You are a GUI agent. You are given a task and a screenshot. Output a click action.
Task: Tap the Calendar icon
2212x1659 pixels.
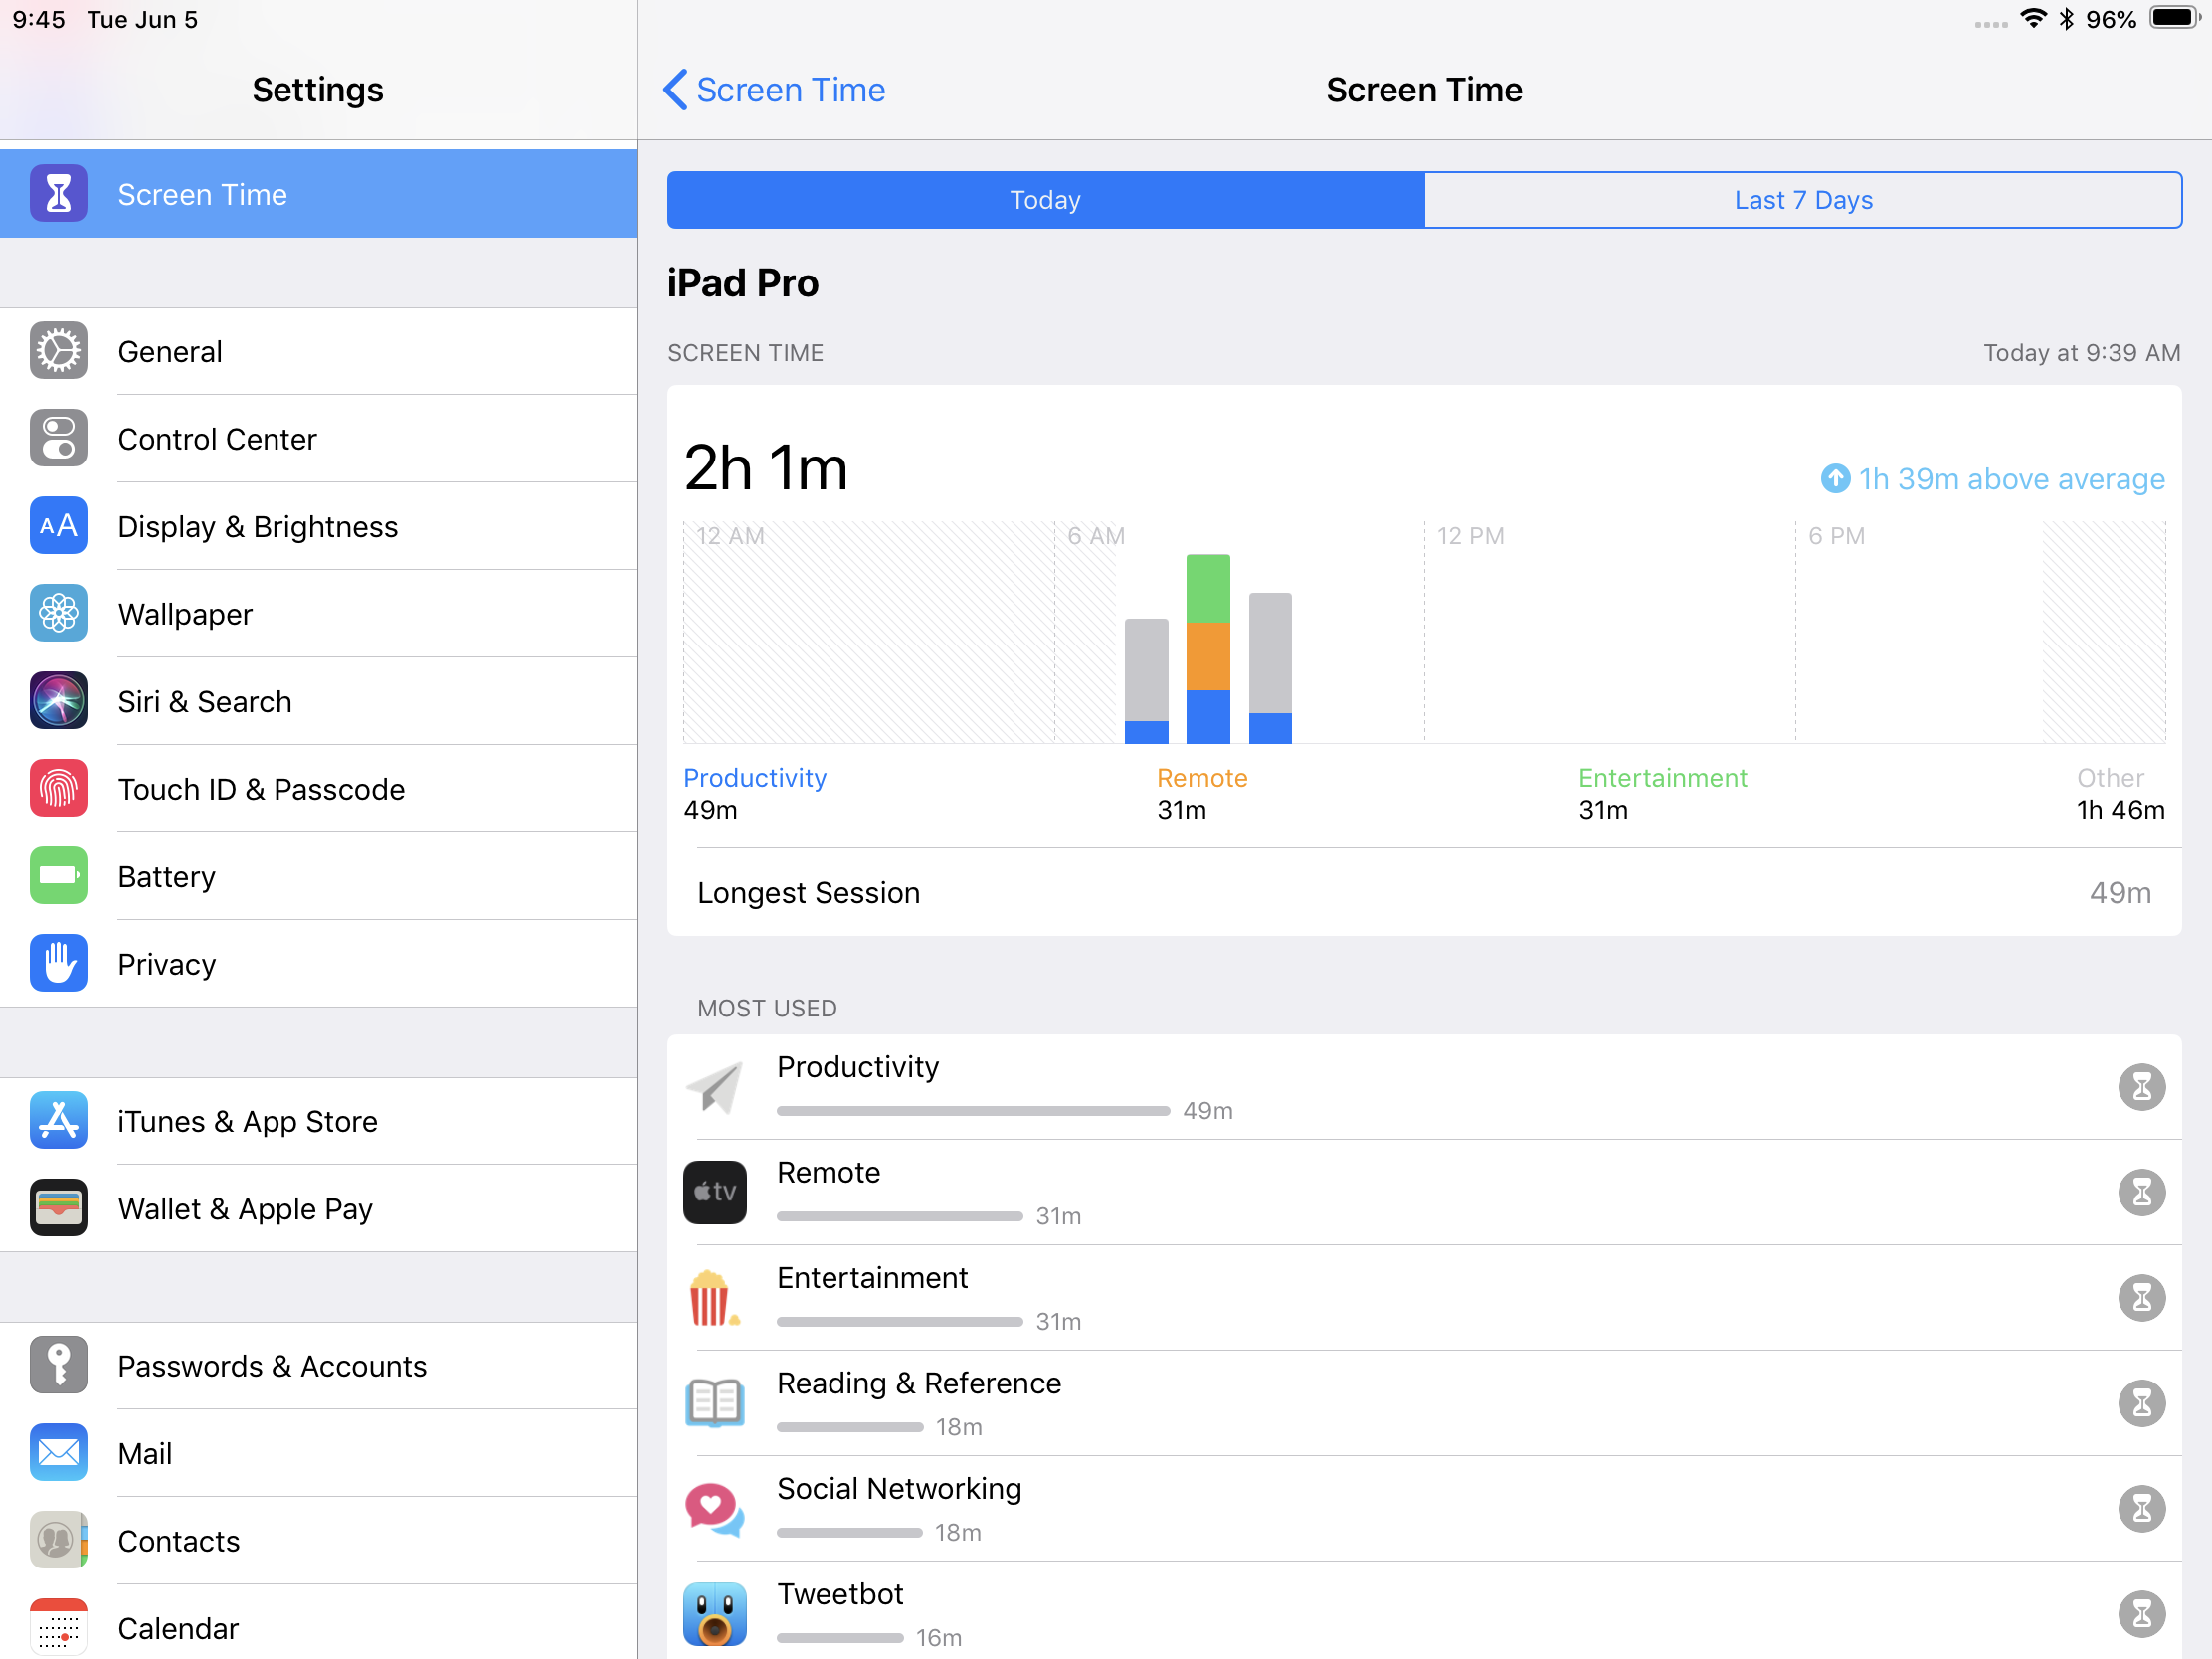(x=58, y=1628)
